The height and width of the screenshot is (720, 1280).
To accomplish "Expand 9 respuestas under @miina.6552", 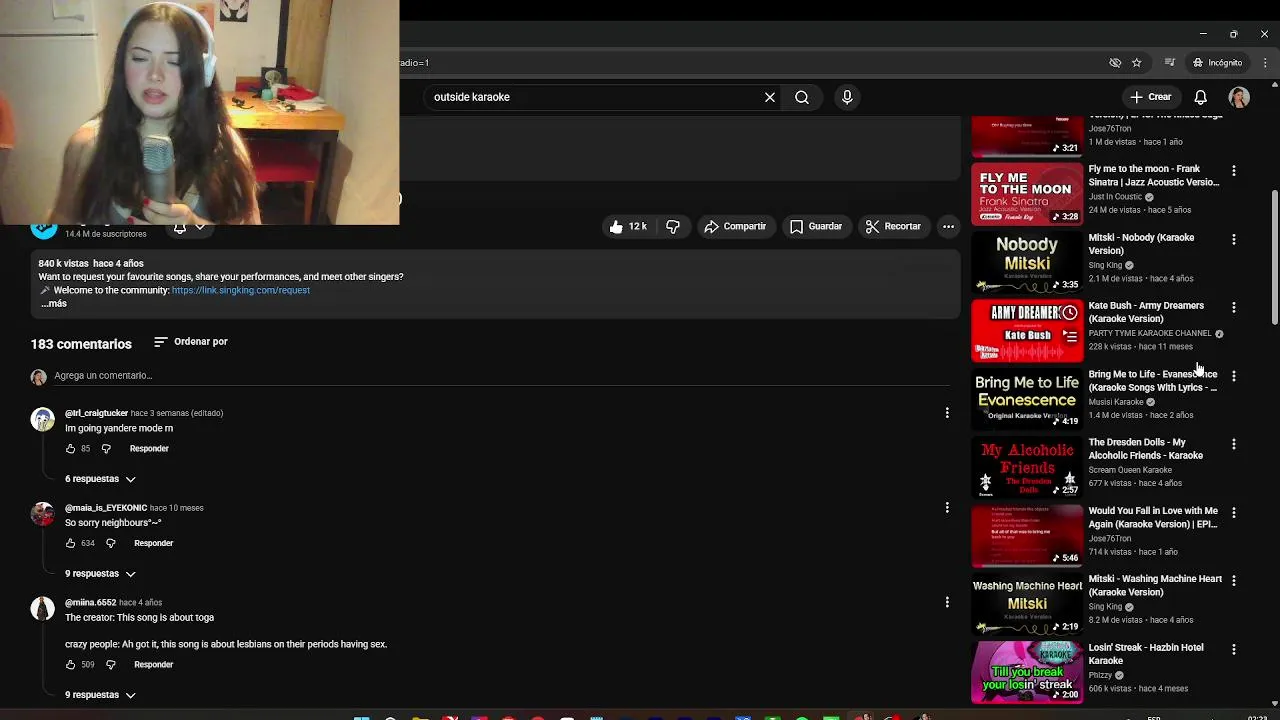I will tap(100, 695).
